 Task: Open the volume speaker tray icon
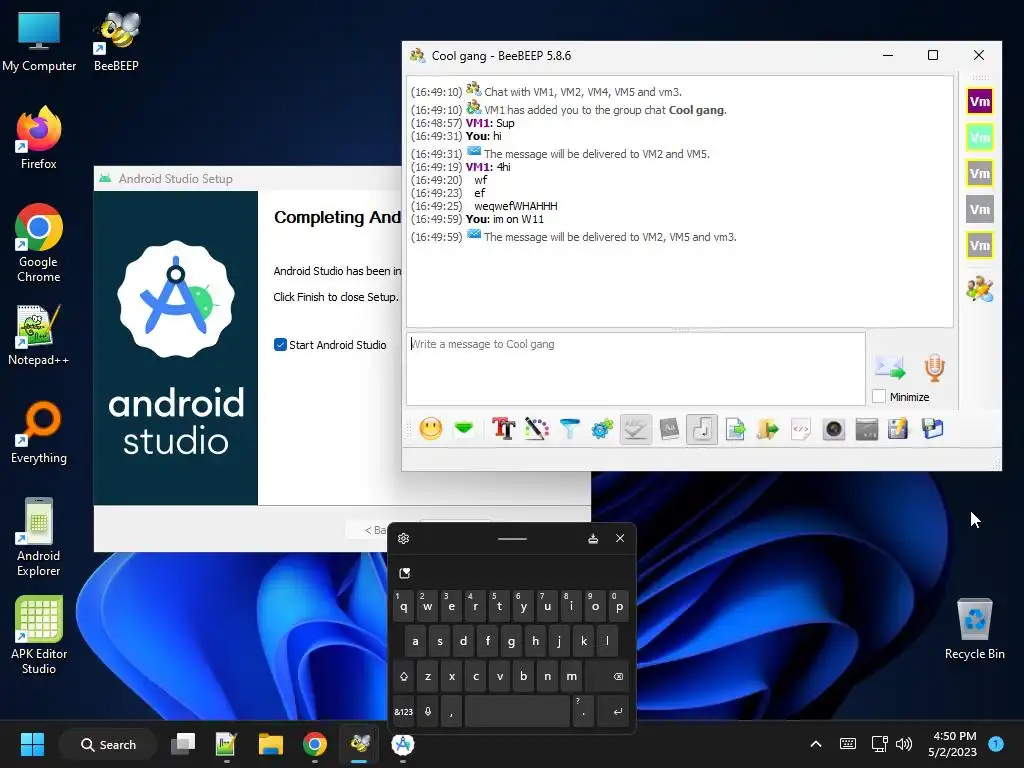pos(904,744)
